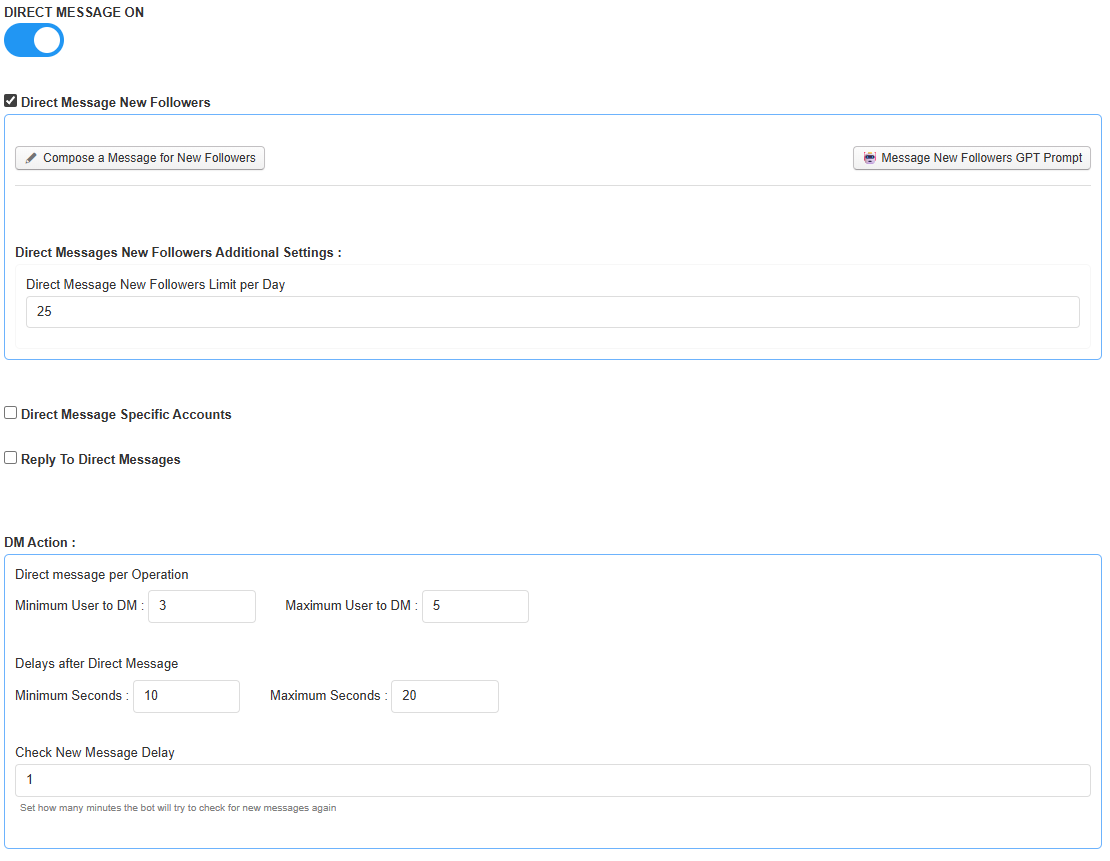Click the Direct Message New Followers label text
Screen dimensions: 1110x861
pyautogui.click(x=116, y=103)
